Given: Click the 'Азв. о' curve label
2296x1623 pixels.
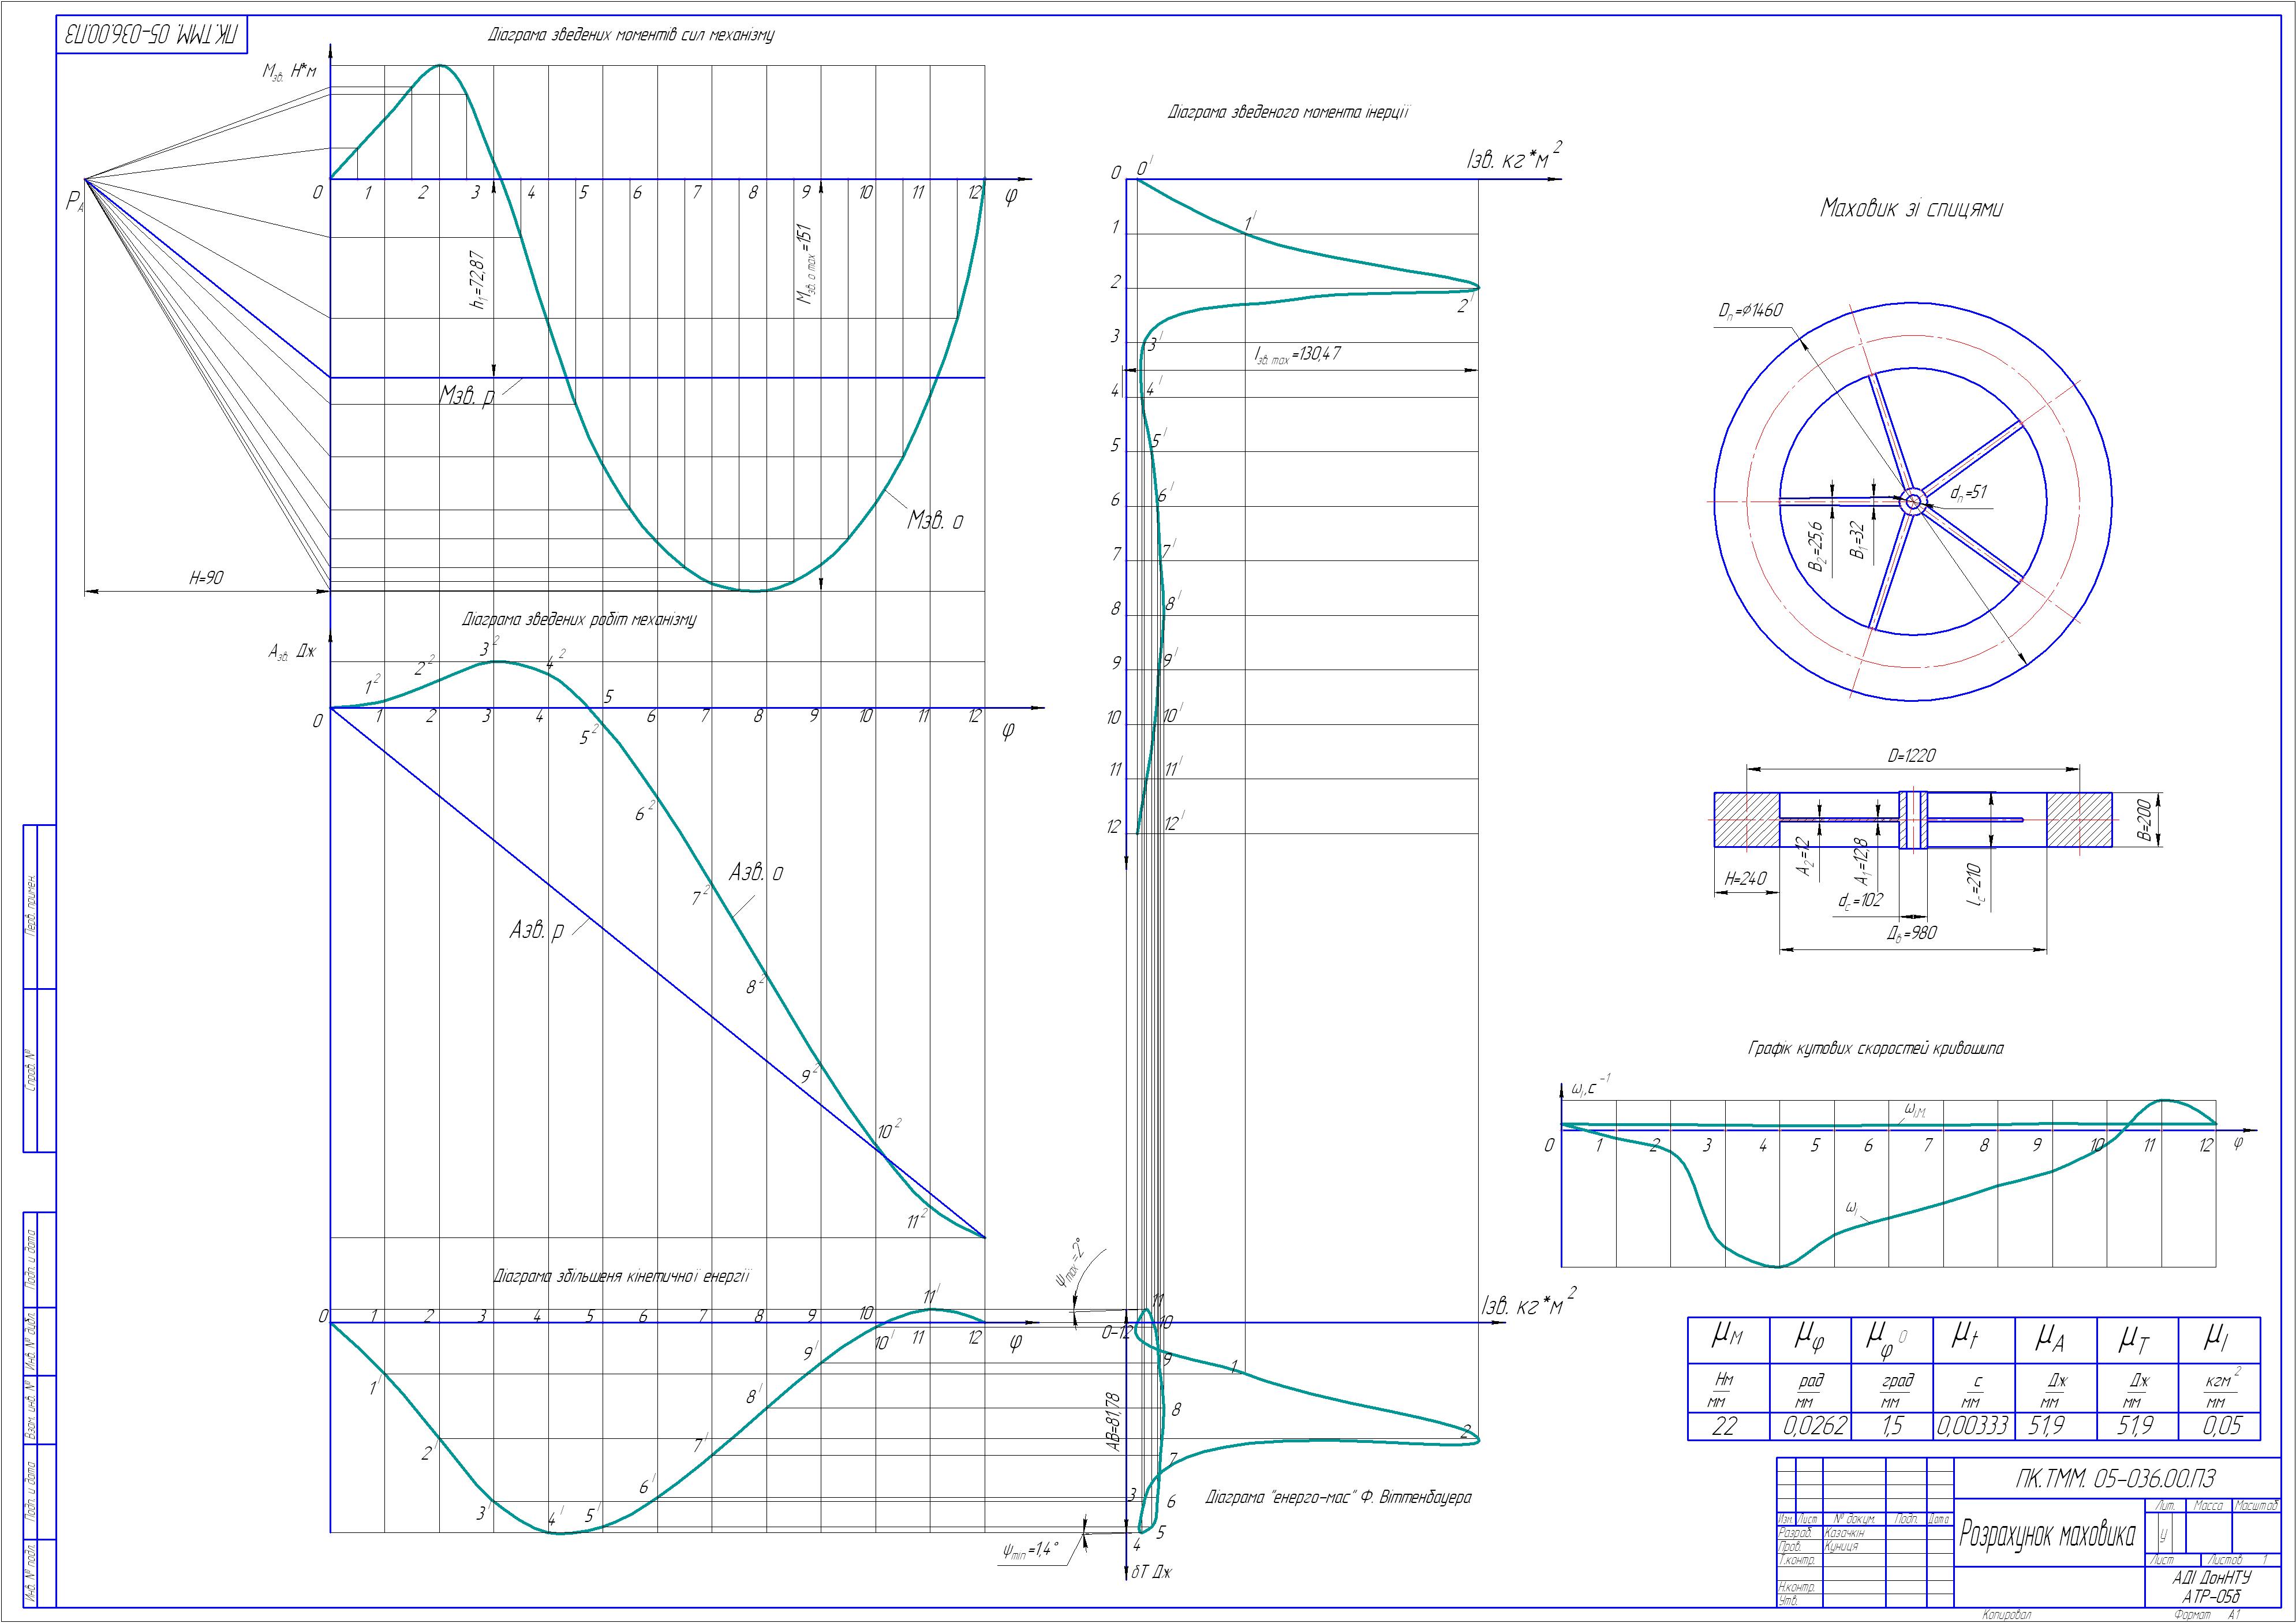Looking at the screenshot, I should (x=755, y=872).
